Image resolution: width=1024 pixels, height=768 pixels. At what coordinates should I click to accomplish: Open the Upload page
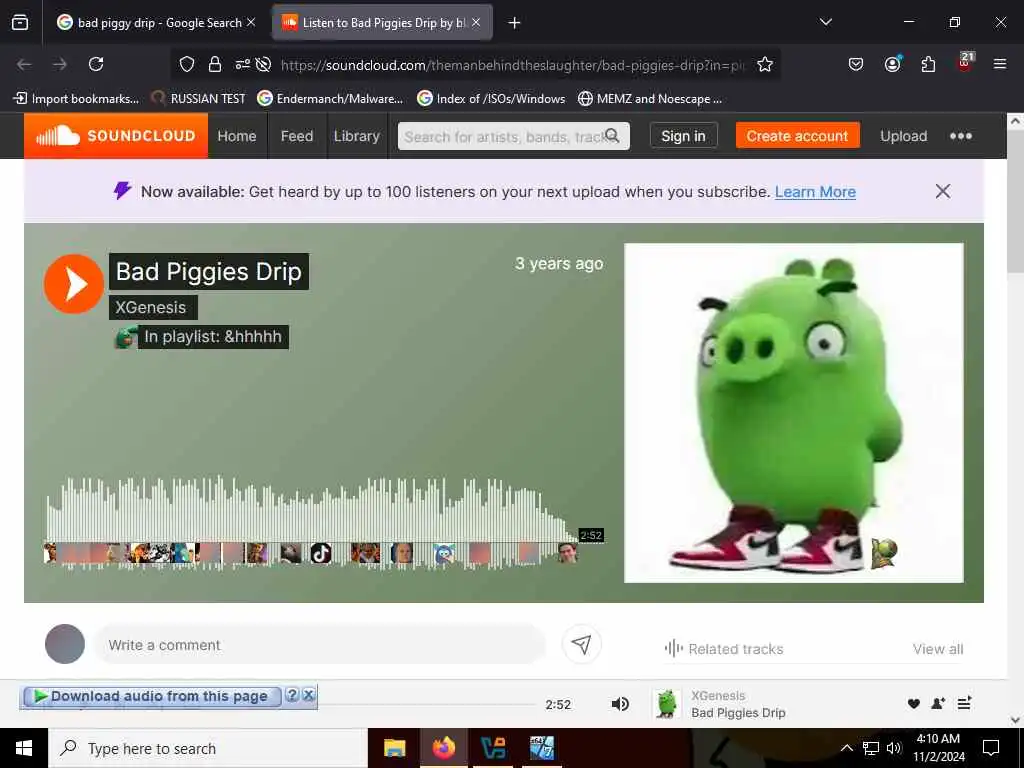click(x=903, y=136)
